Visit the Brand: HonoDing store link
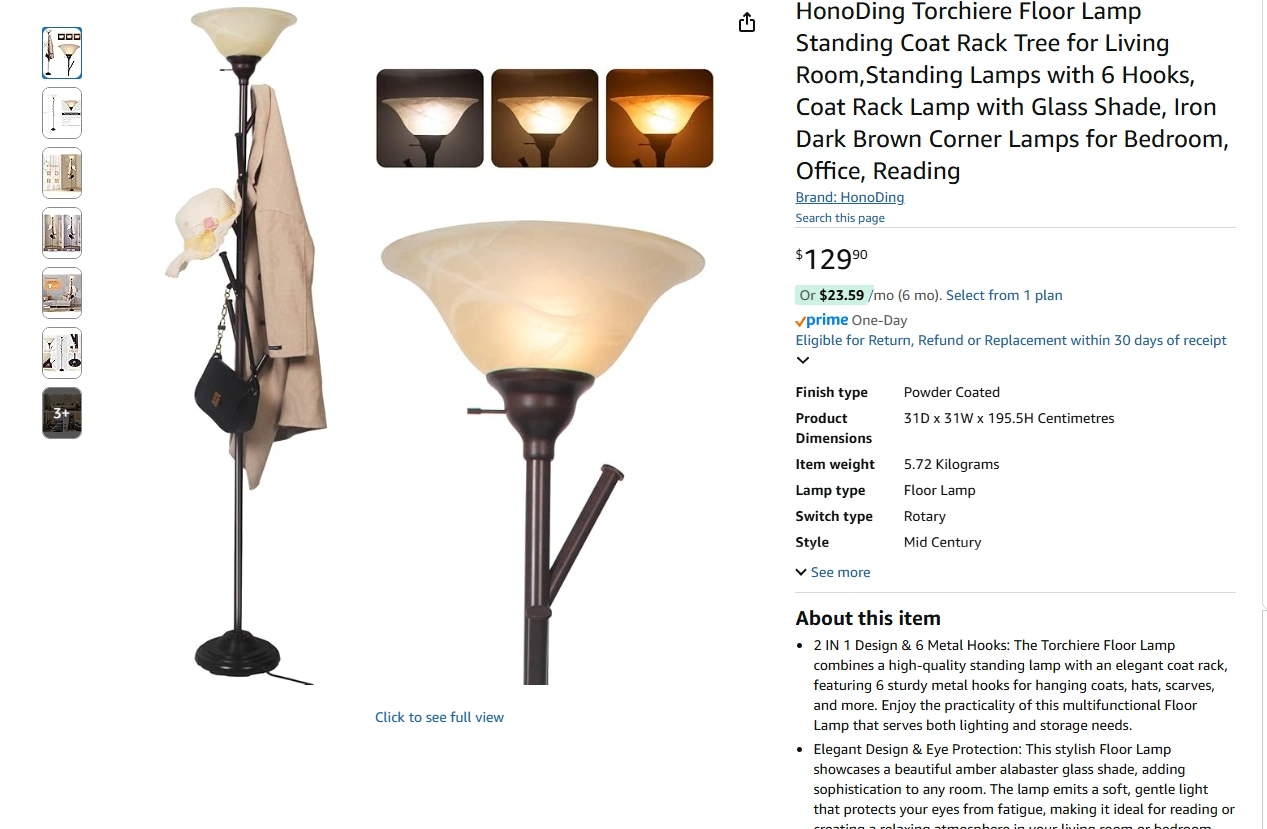 click(x=850, y=197)
